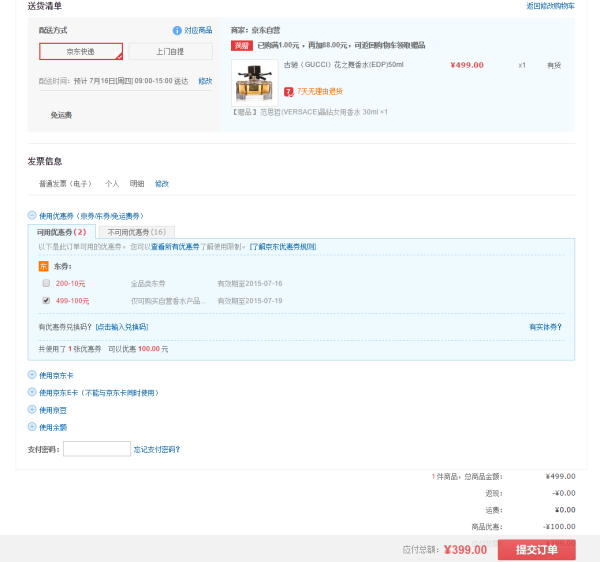Expand the 使用余额 section
The height and width of the screenshot is (562, 600).
pyautogui.click(x=32, y=427)
